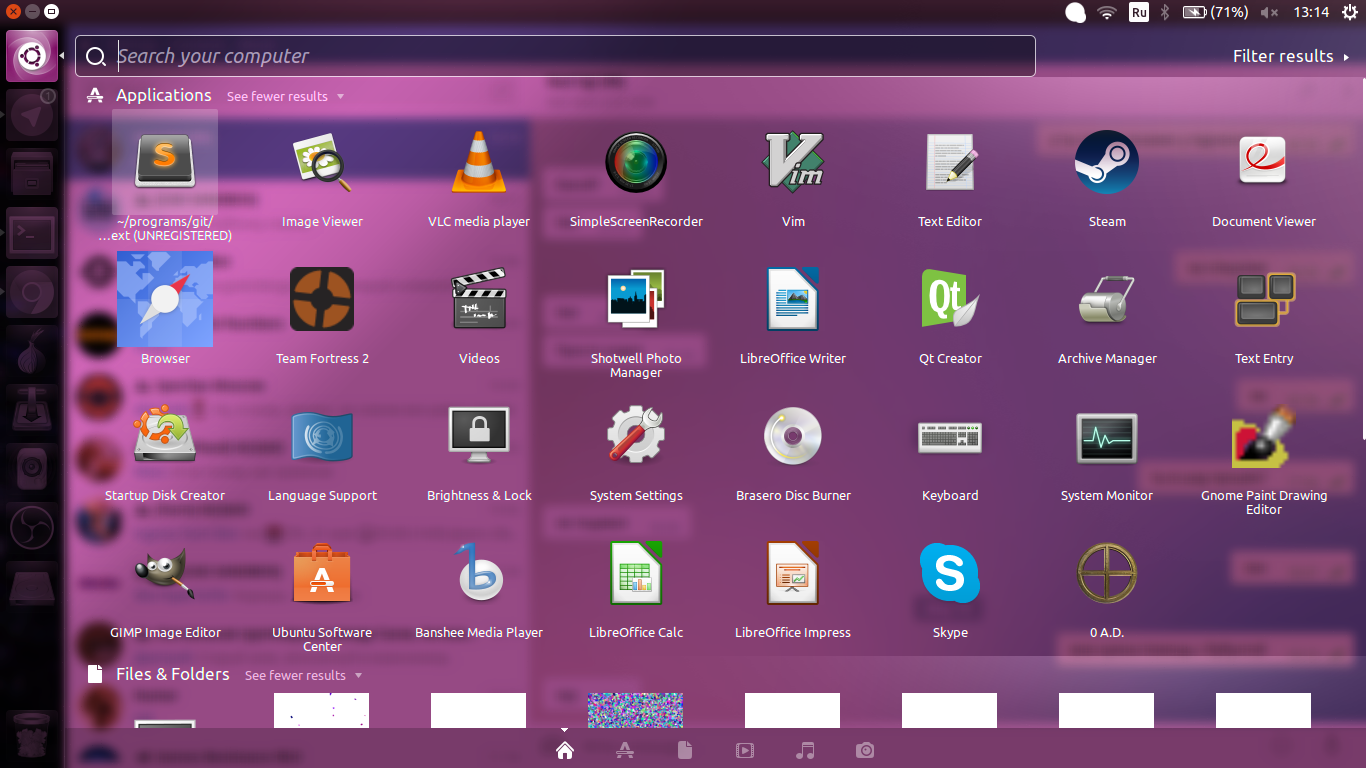Launch 0 A.D. game
1366x768 pixels.
point(1107,572)
